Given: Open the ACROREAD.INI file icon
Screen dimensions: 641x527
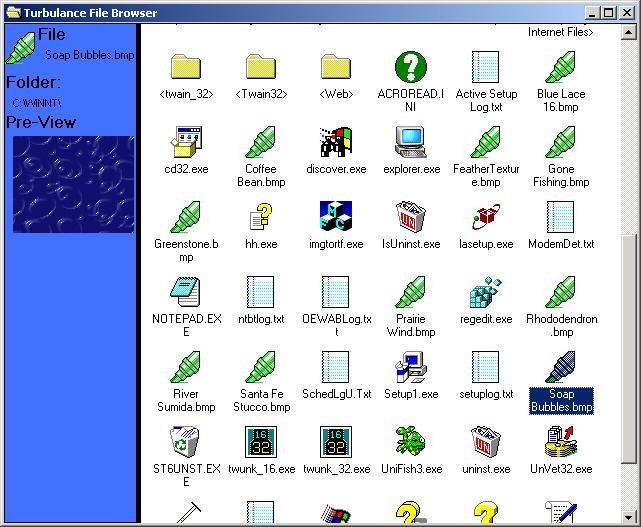Looking at the screenshot, I should [410, 67].
